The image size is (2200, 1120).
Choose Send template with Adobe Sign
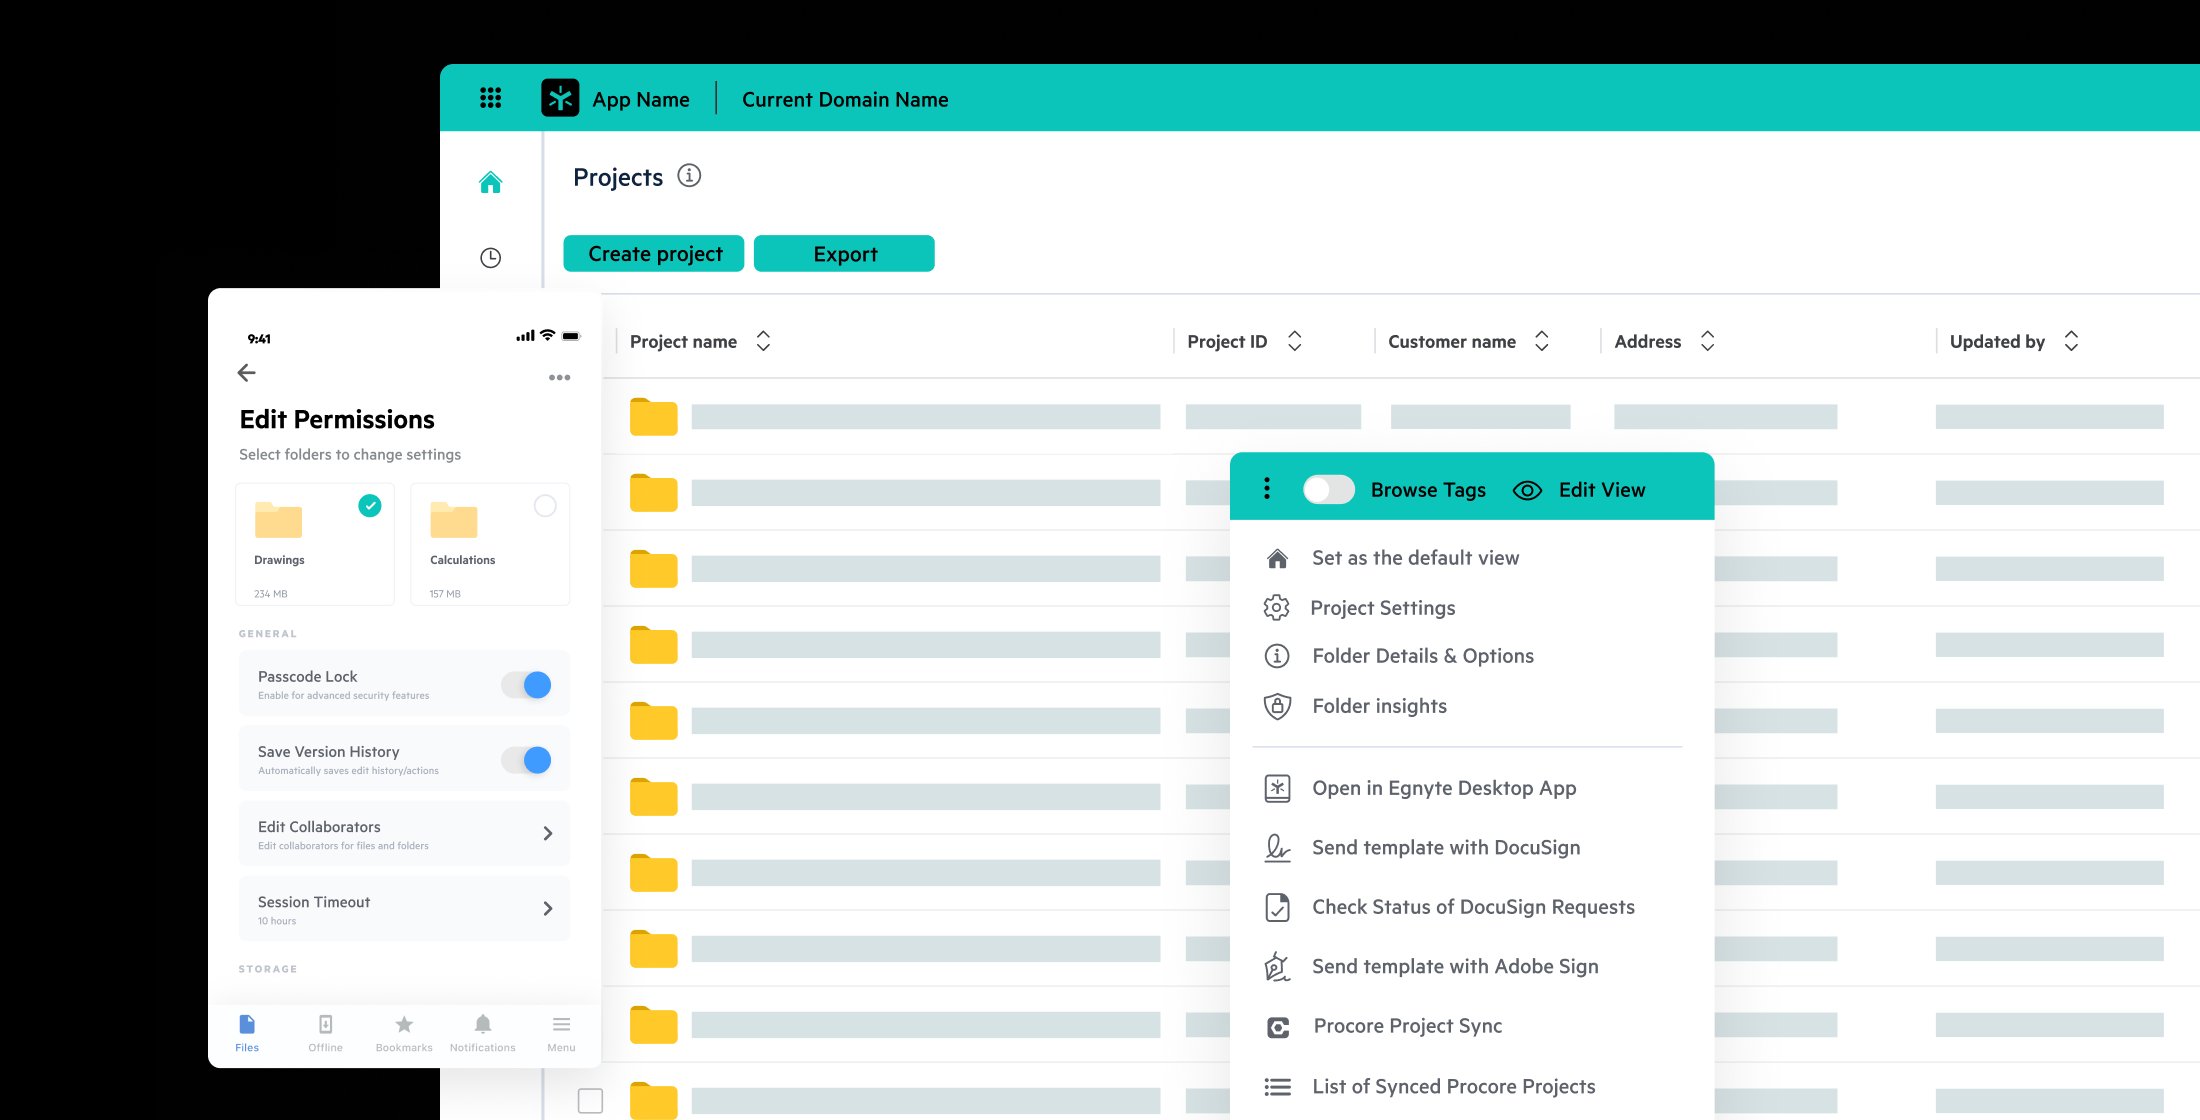pyautogui.click(x=1455, y=967)
